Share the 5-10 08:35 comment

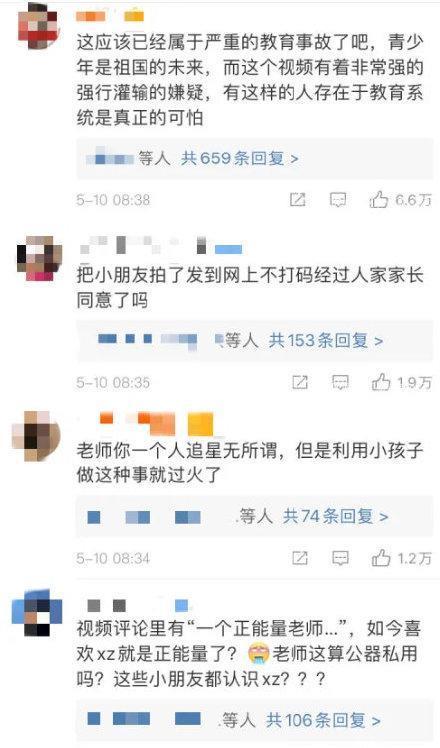click(299, 382)
